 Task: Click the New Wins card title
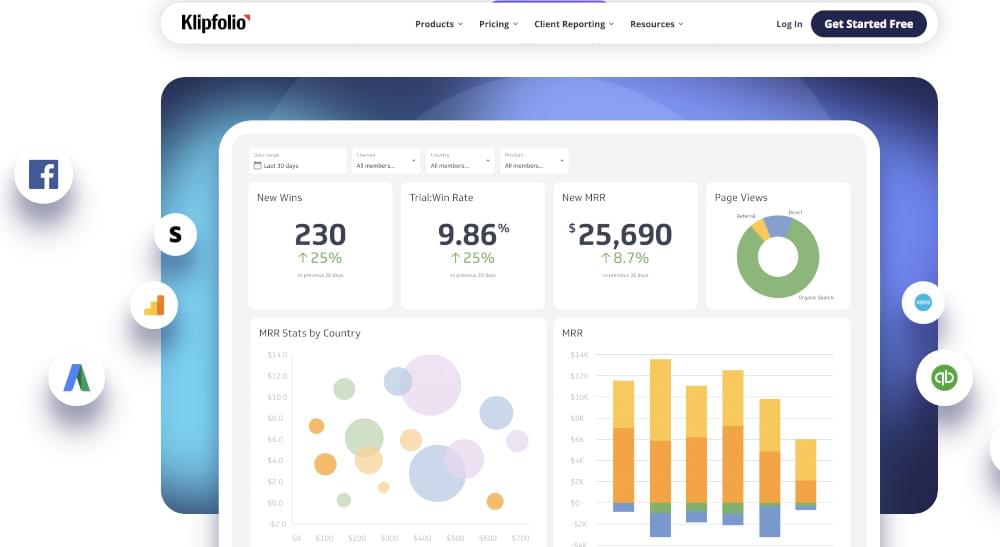(x=279, y=198)
